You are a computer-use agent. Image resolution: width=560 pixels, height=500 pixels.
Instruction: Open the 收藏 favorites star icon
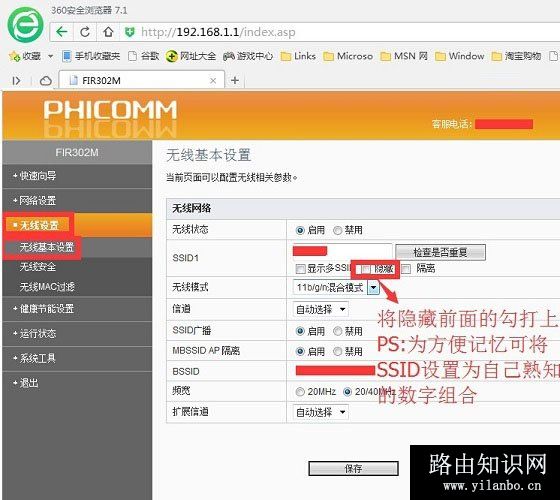point(15,56)
